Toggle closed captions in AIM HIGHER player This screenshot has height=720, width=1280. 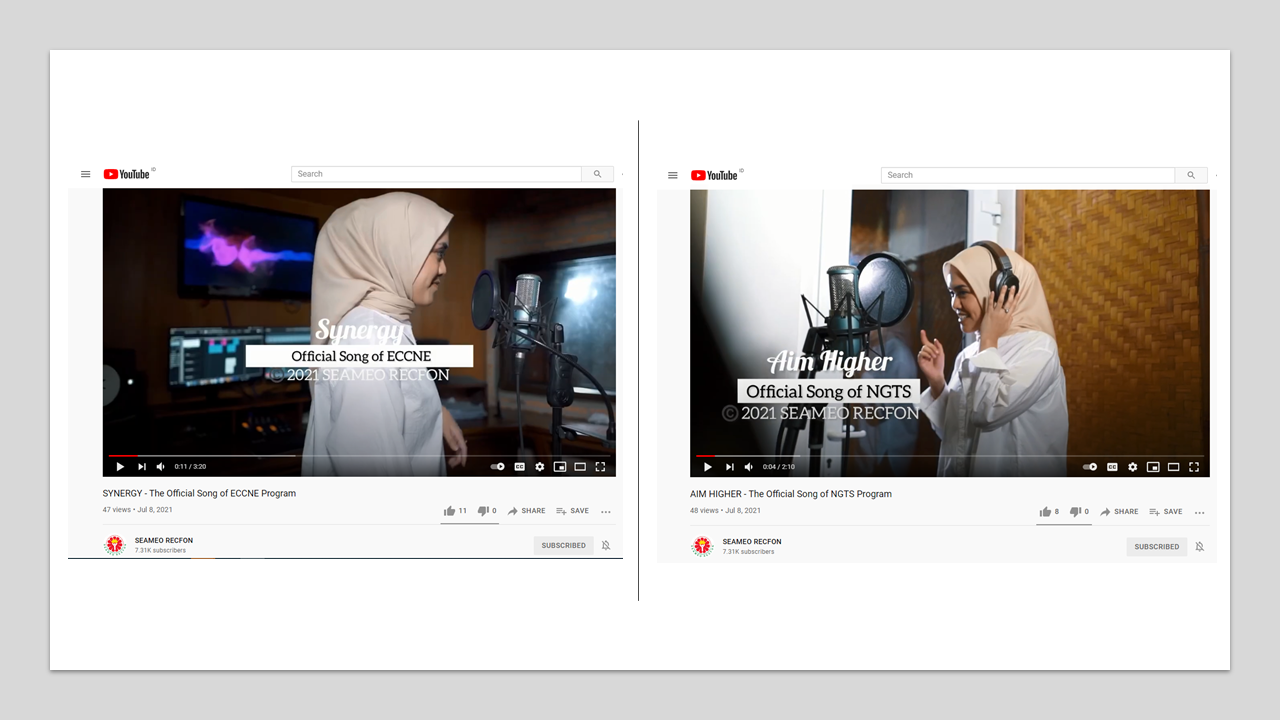point(1111,467)
